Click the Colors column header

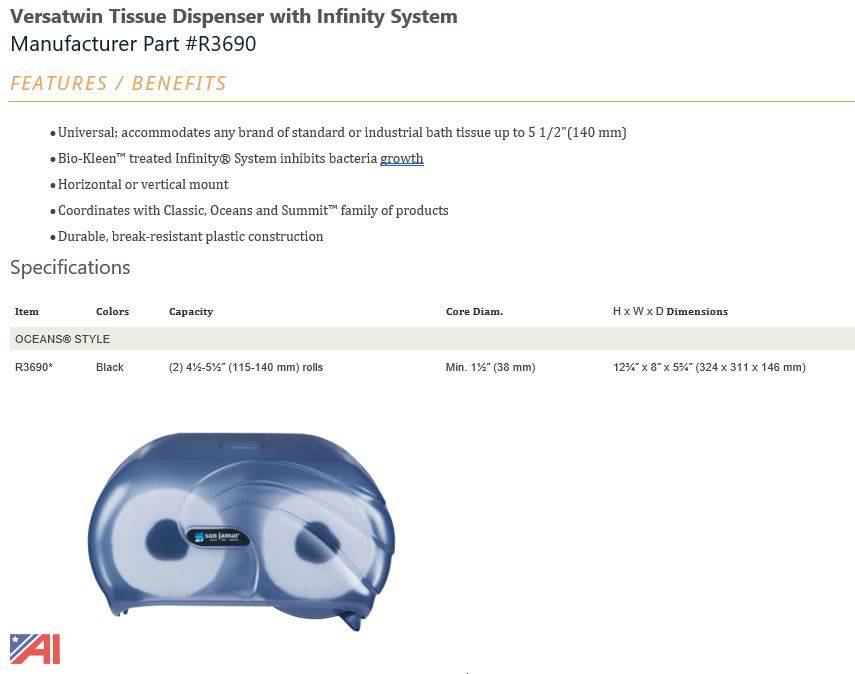pos(112,311)
